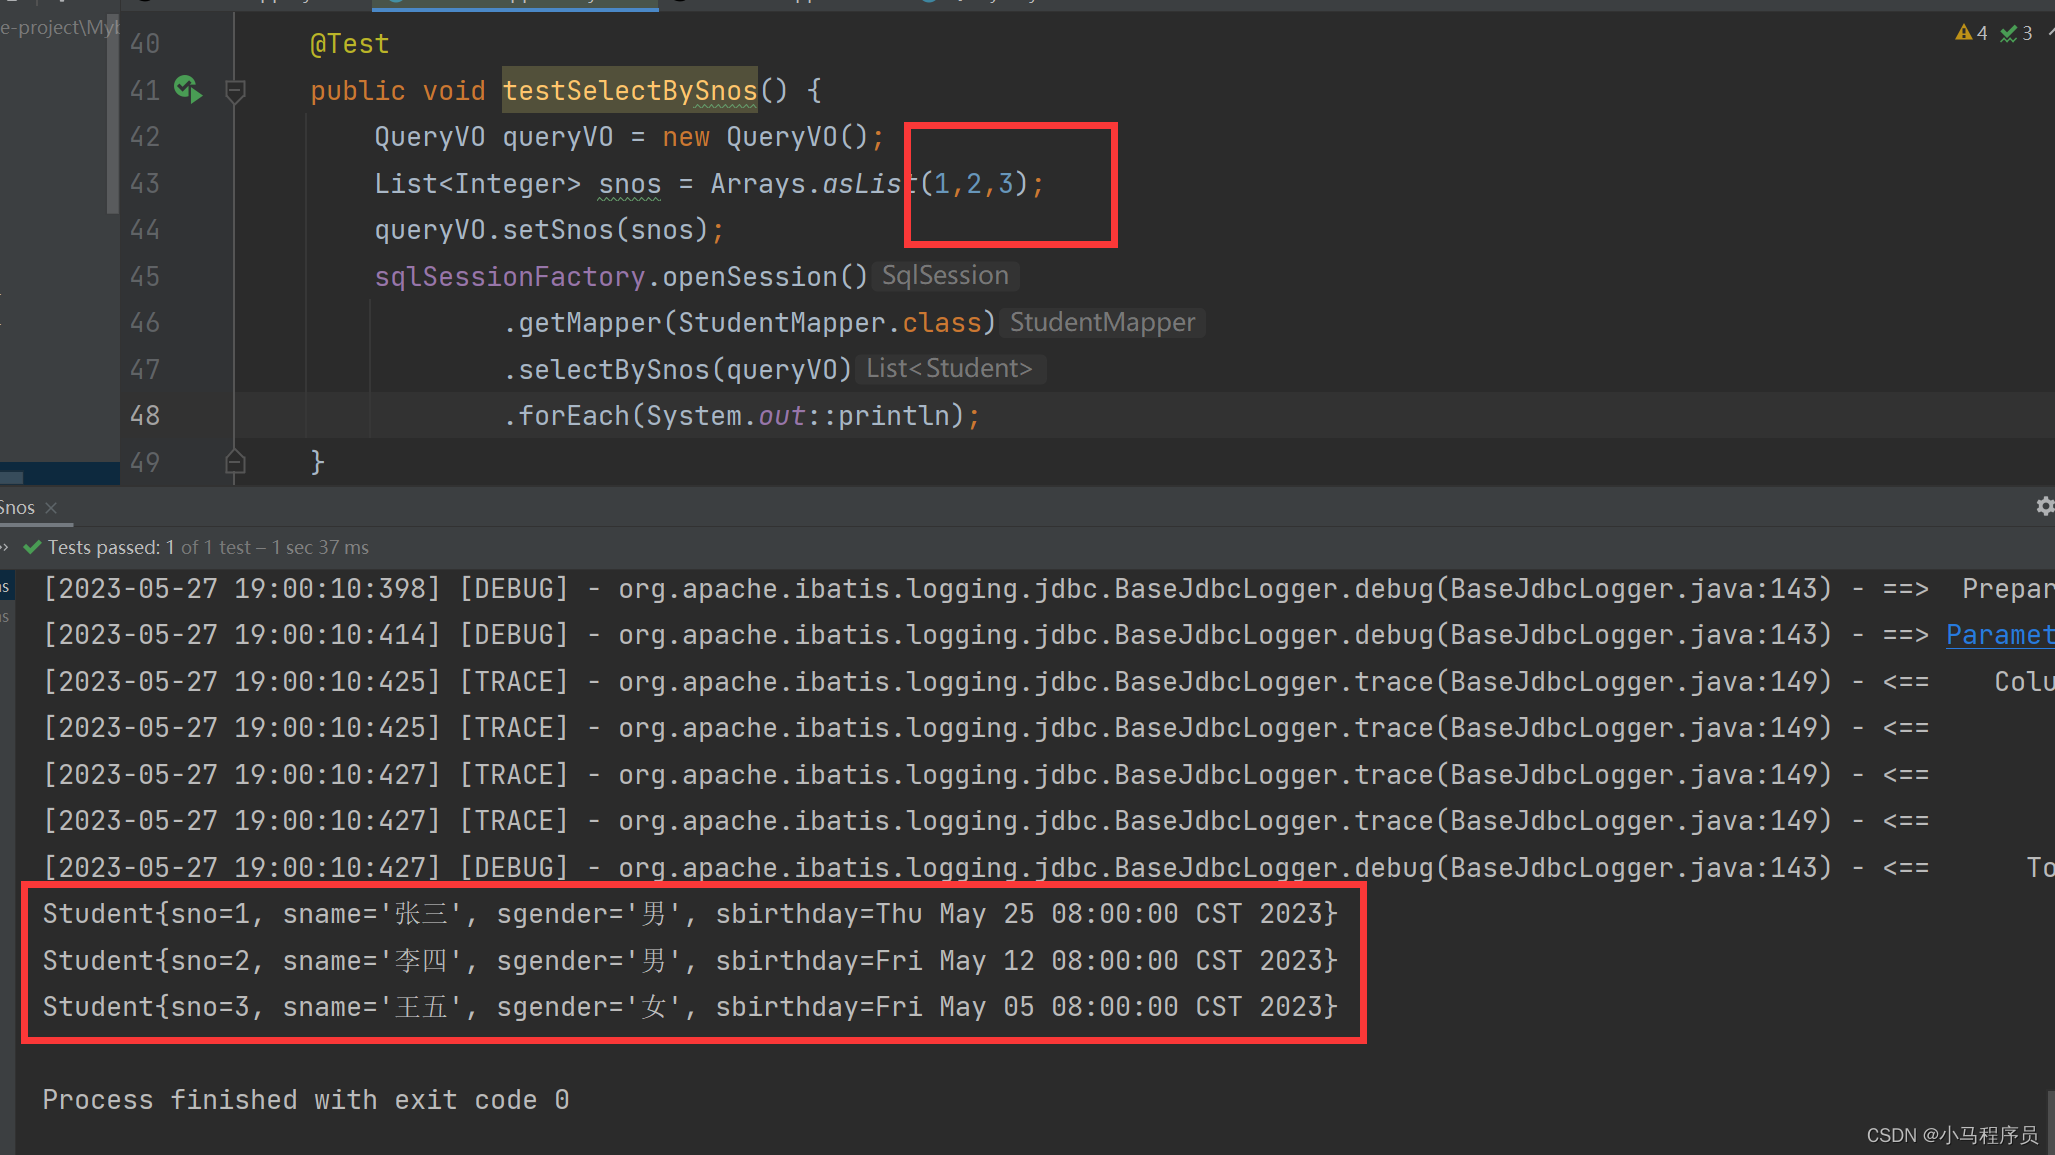Click line number 48 in the gutter
The height and width of the screenshot is (1155, 2055).
(x=145, y=416)
